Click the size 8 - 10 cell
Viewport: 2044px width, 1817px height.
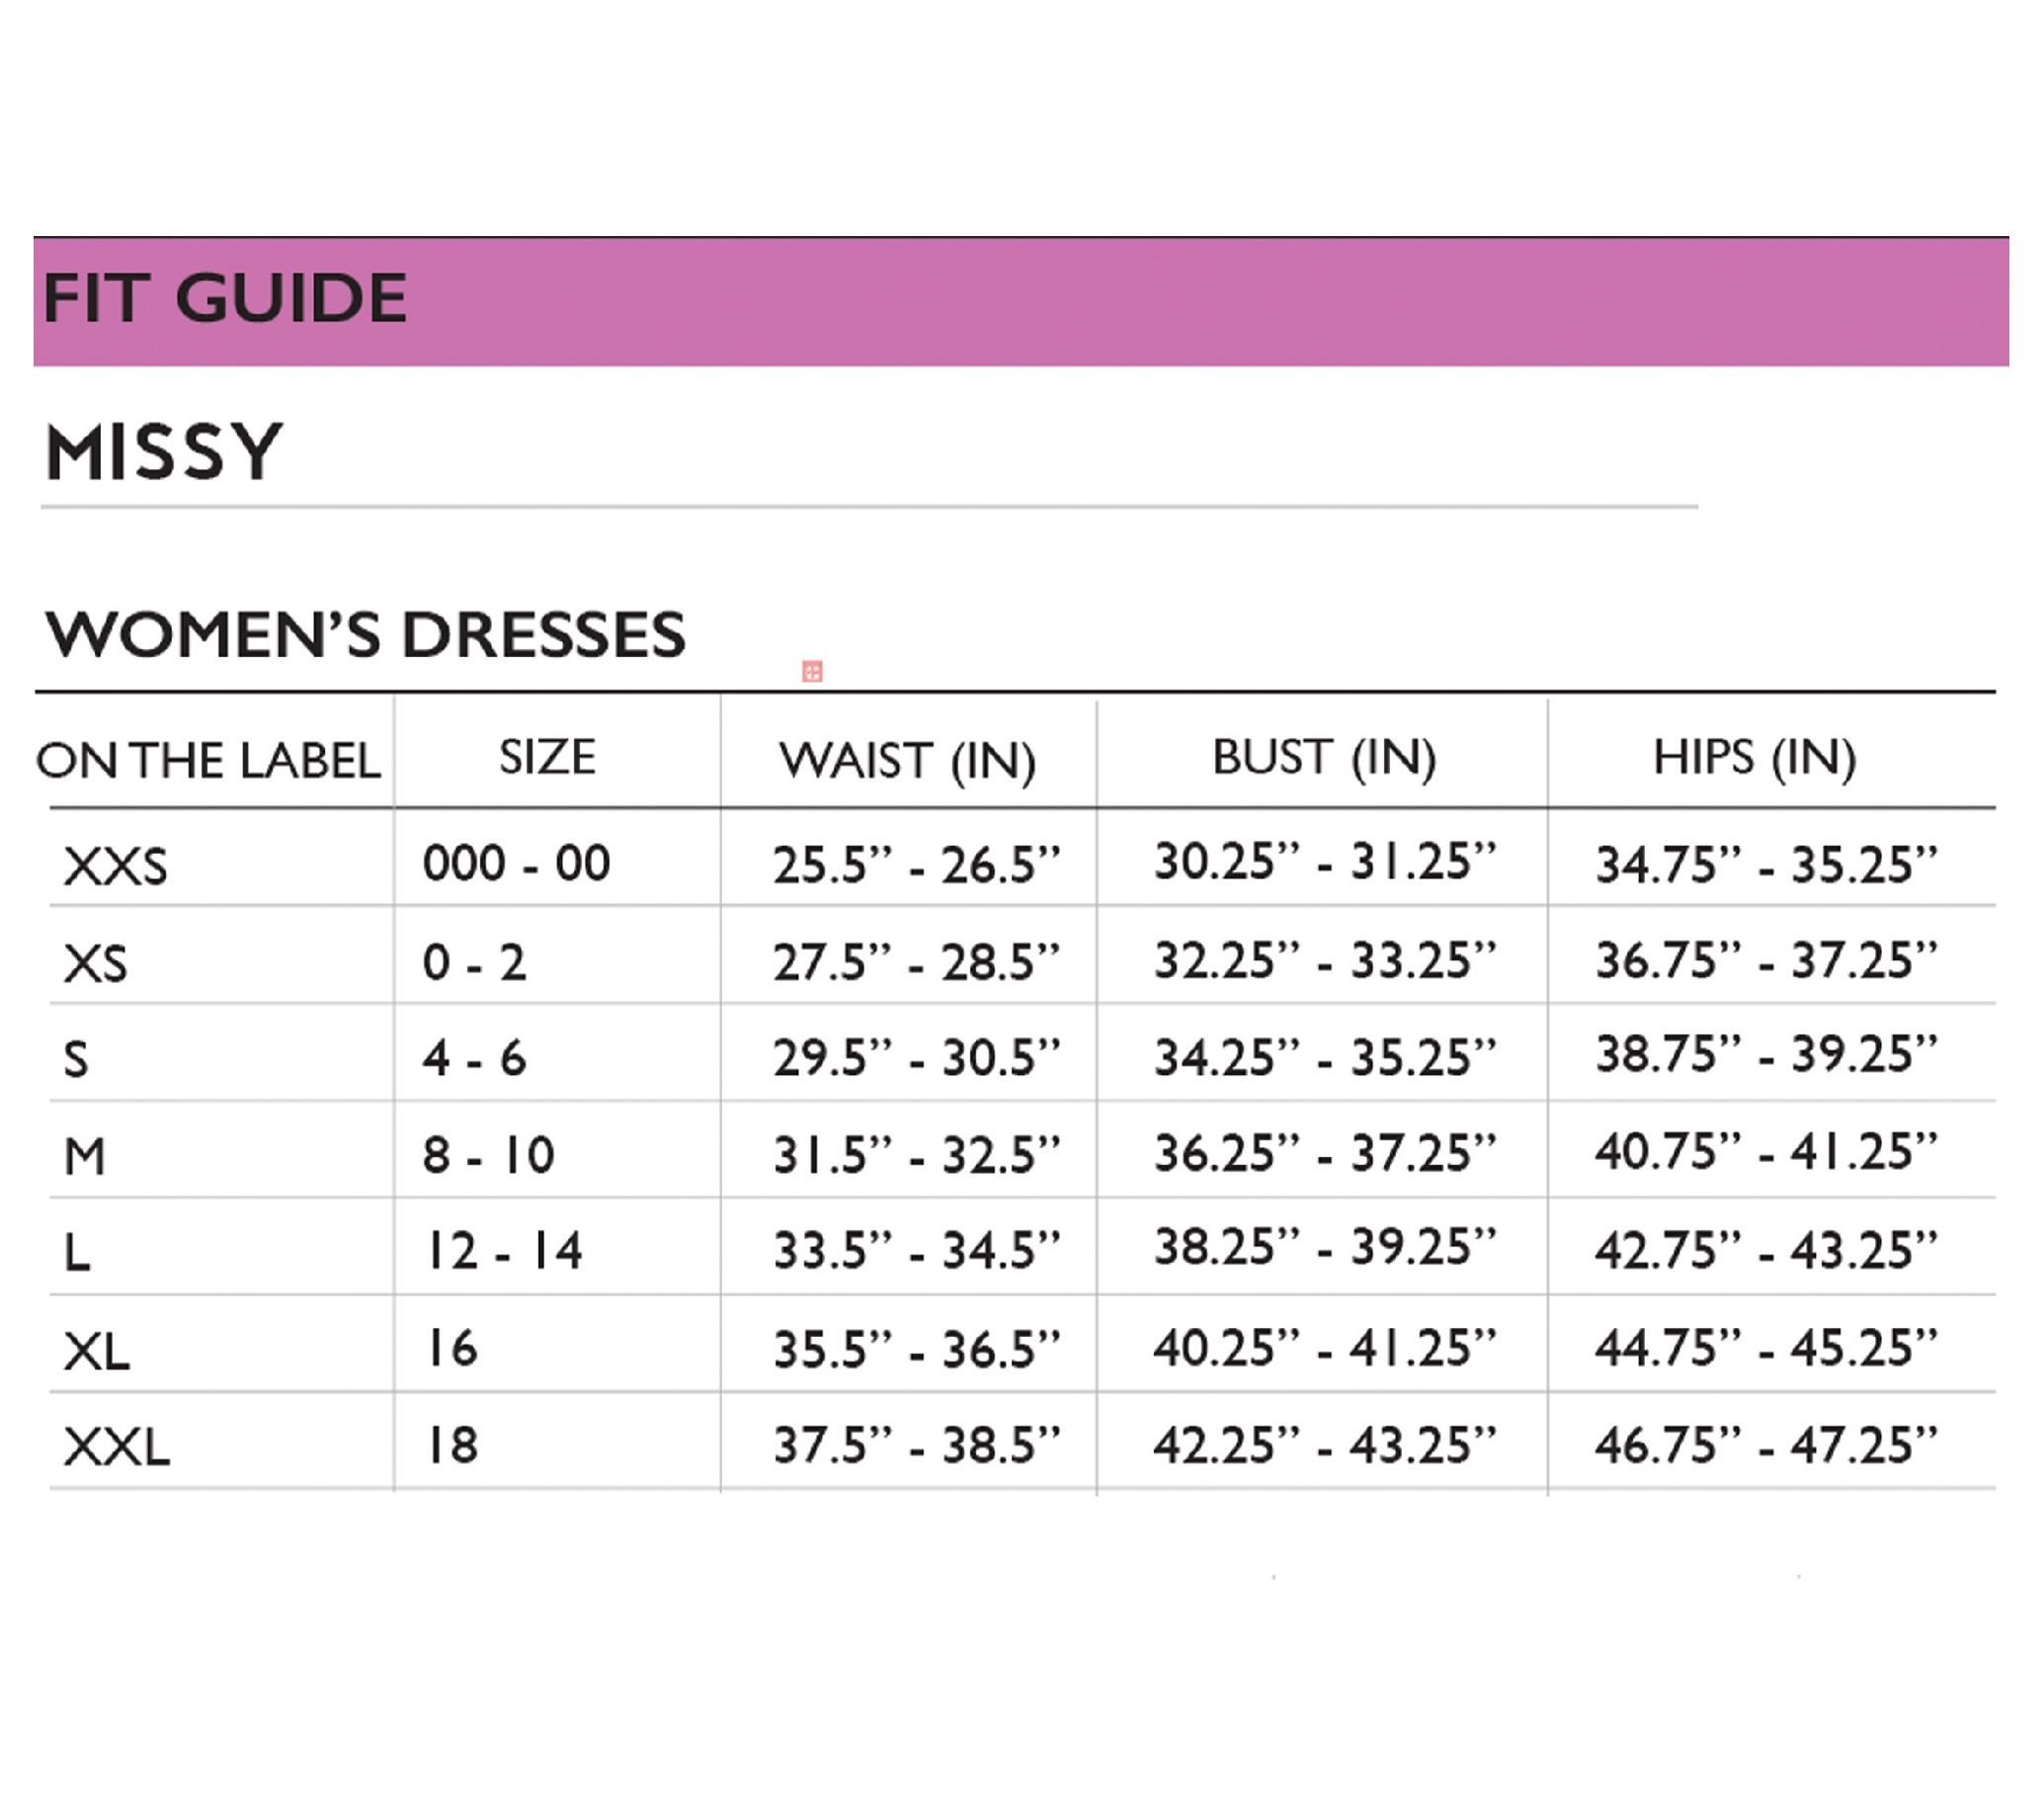click(x=488, y=1155)
